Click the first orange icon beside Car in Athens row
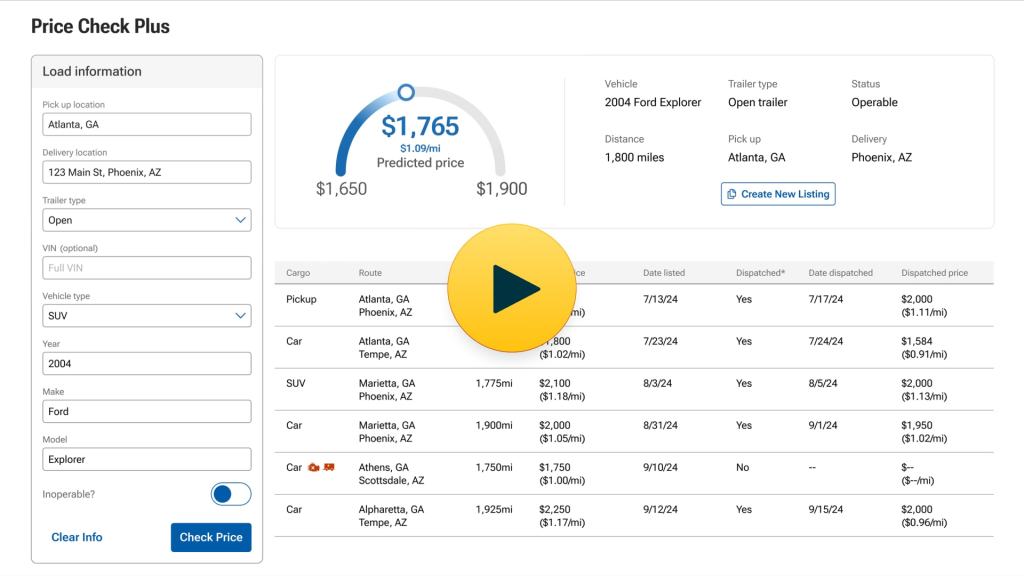Image resolution: width=1024 pixels, height=576 pixels. click(313, 468)
